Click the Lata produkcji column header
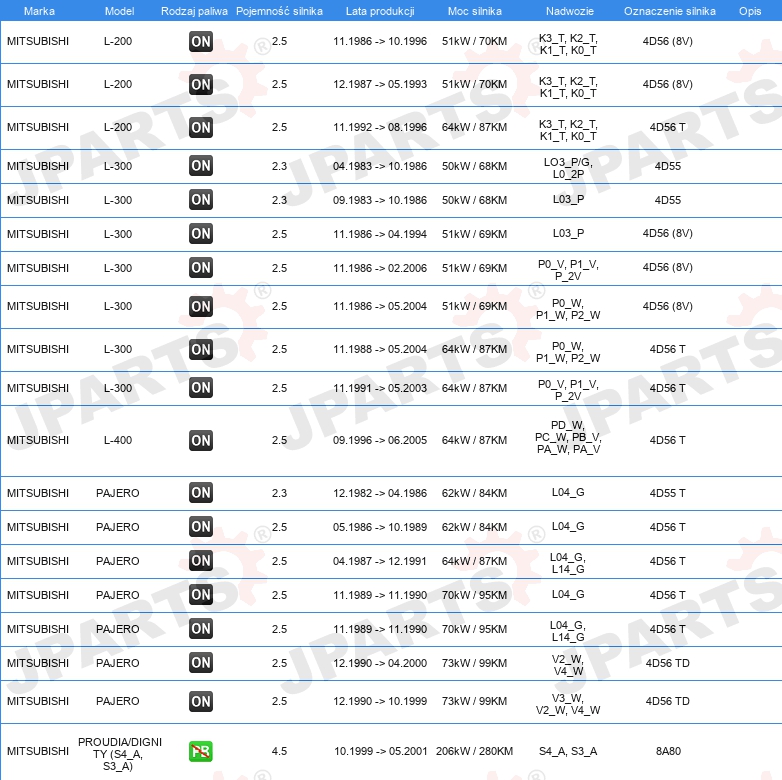 click(380, 11)
